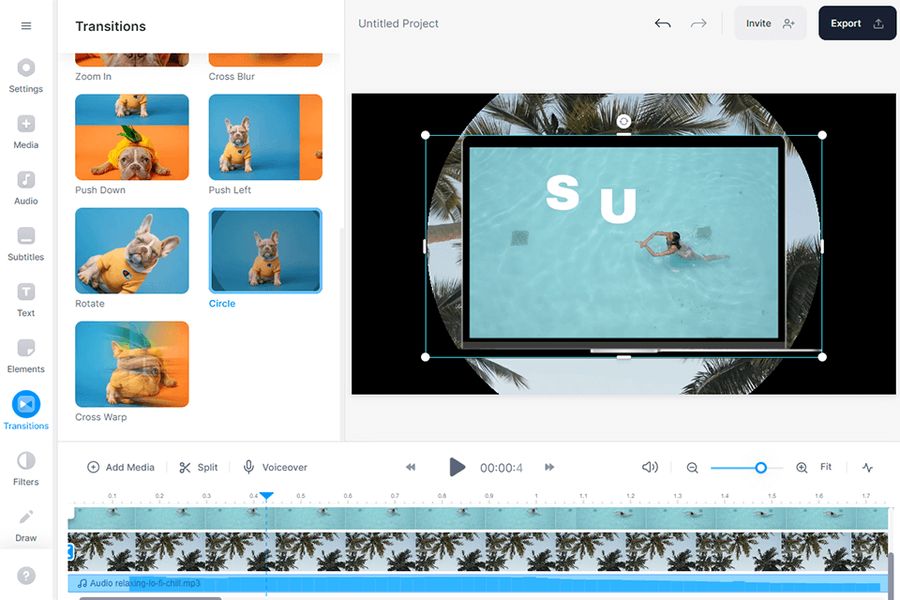
Task: Select the Rotate transition thumbnail
Action: point(132,250)
